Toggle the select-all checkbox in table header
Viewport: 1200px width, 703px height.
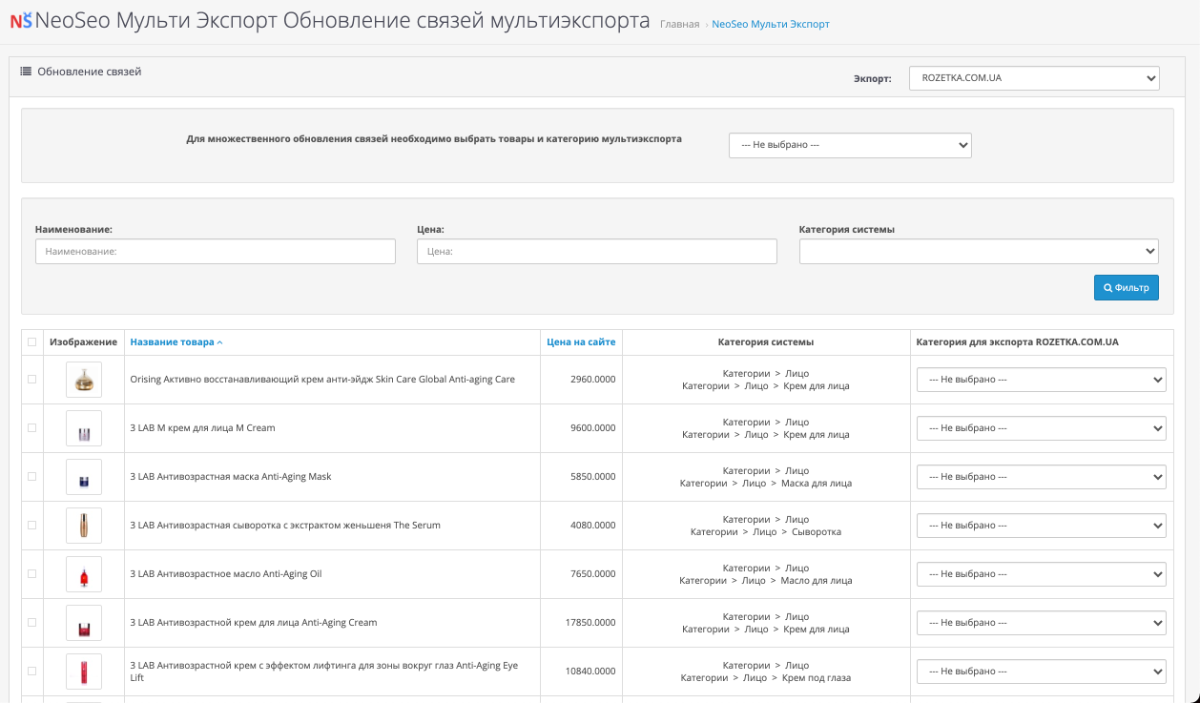pos(32,342)
